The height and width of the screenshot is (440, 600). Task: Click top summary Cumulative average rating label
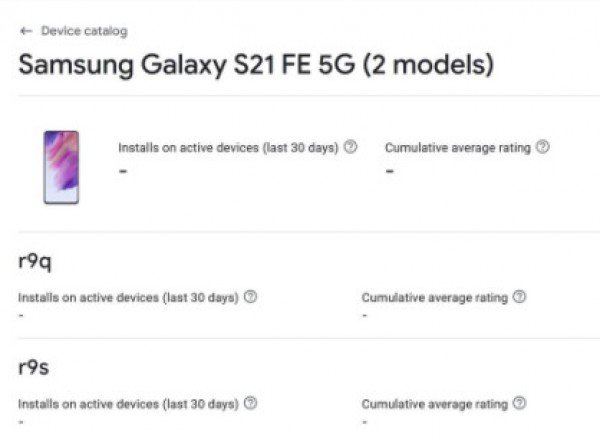click(x=458, y=147)
